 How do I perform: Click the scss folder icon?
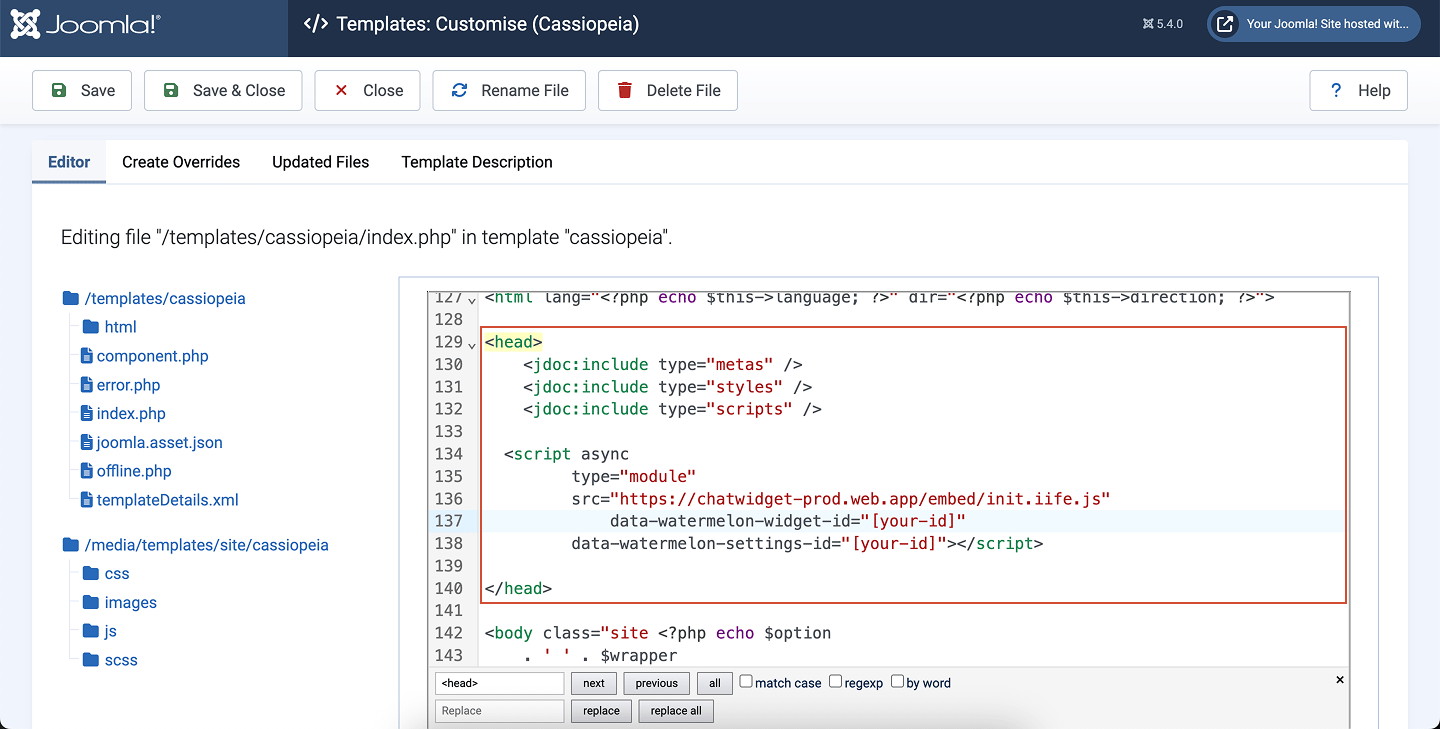coord(90,660)
